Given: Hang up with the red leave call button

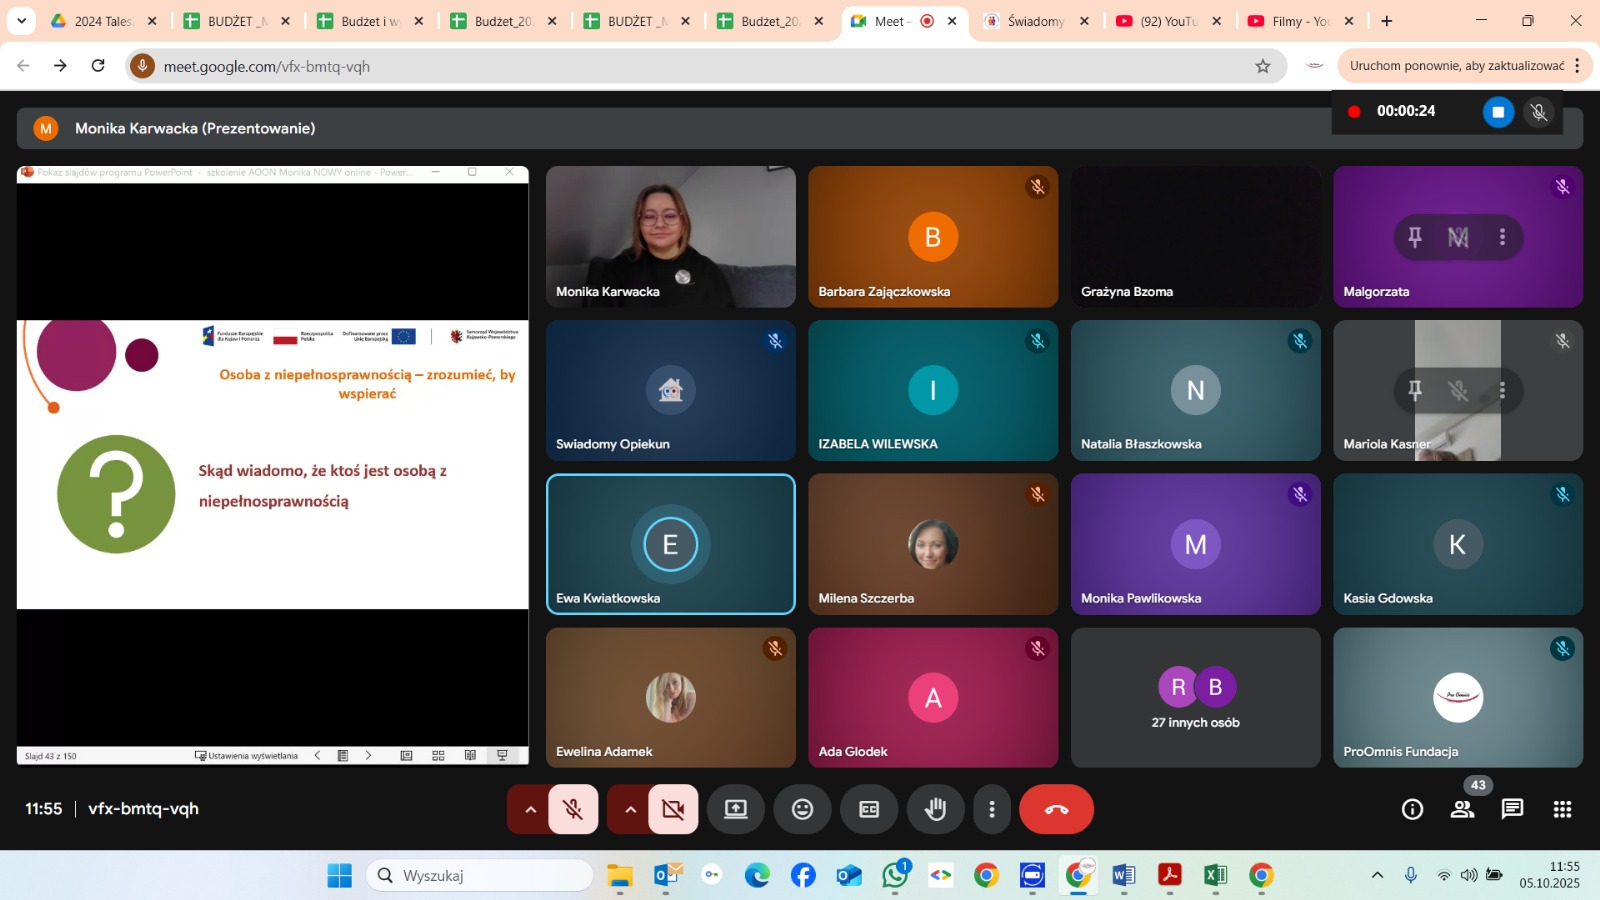Looking at the screenshot, I should pyautogui.click(x=1056, y=809).
